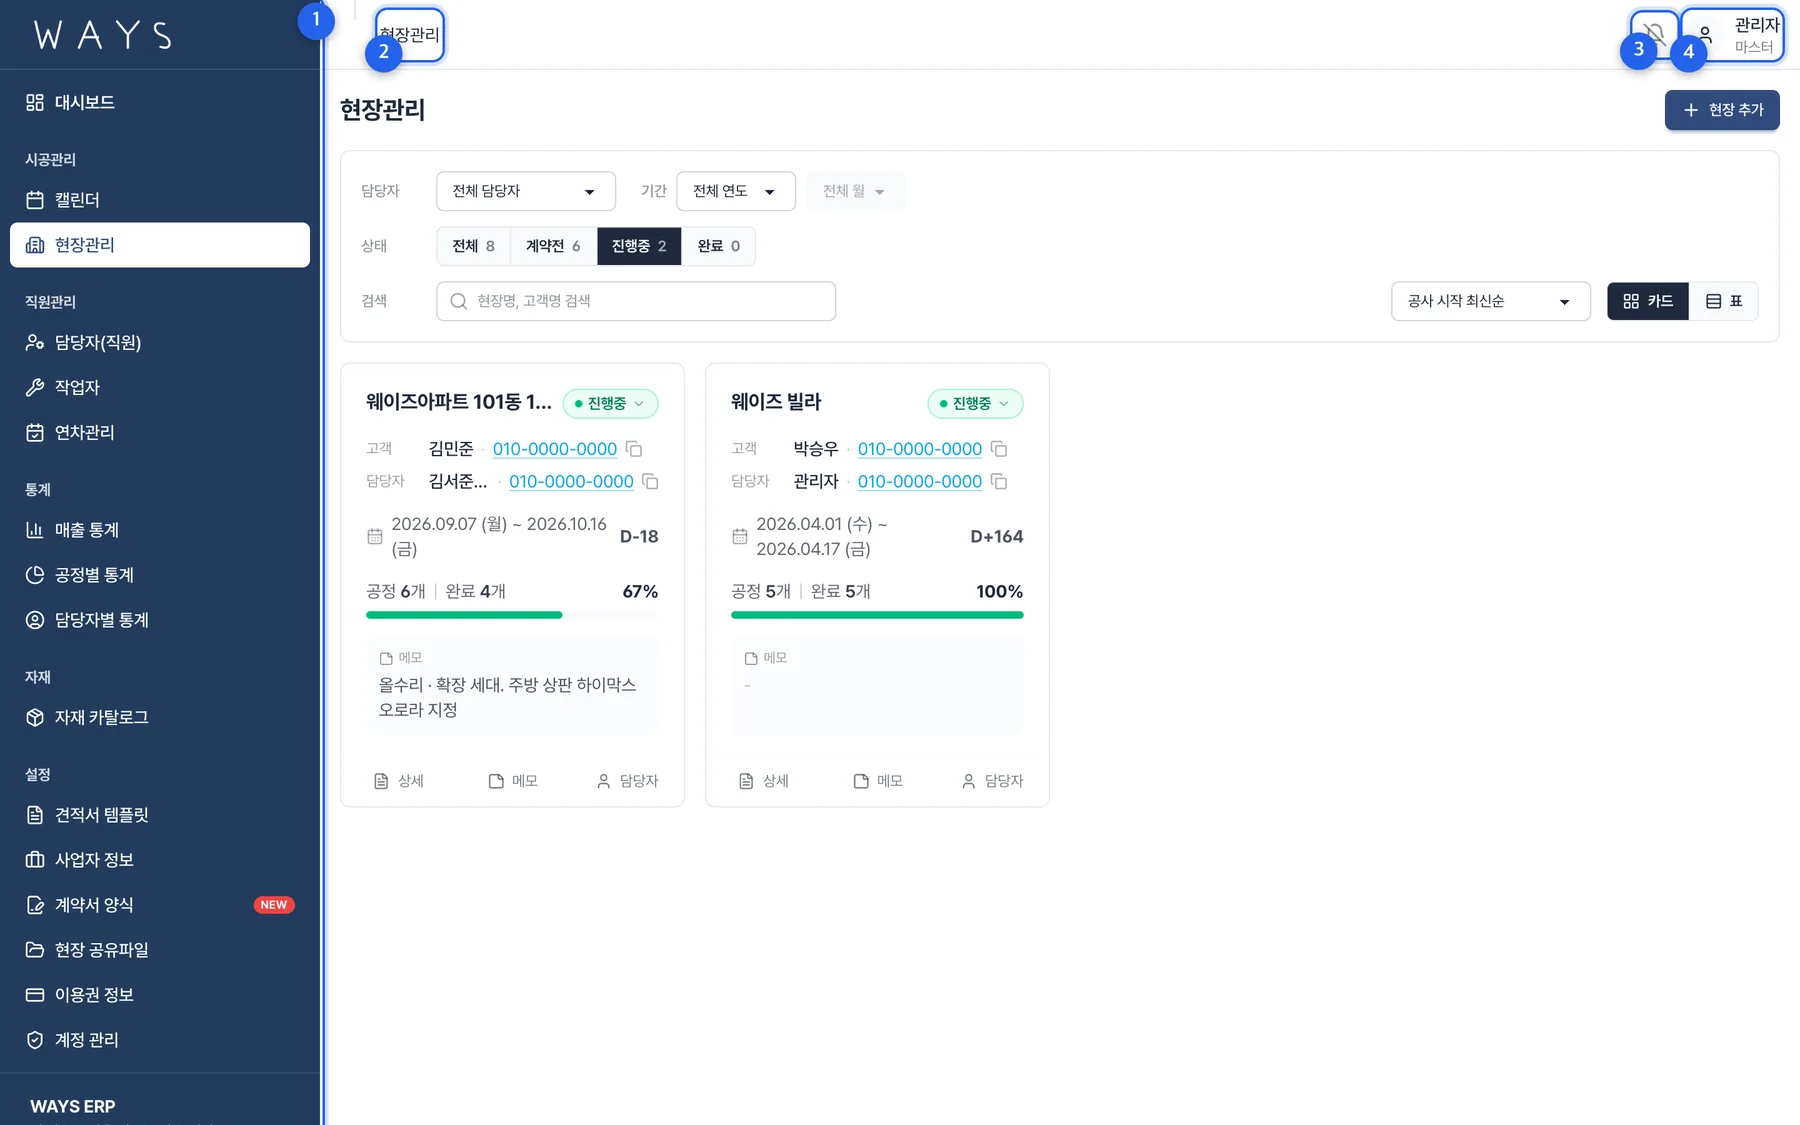Copy 박승우's phone number
1800x1125 pixels.
pos(999,449)
